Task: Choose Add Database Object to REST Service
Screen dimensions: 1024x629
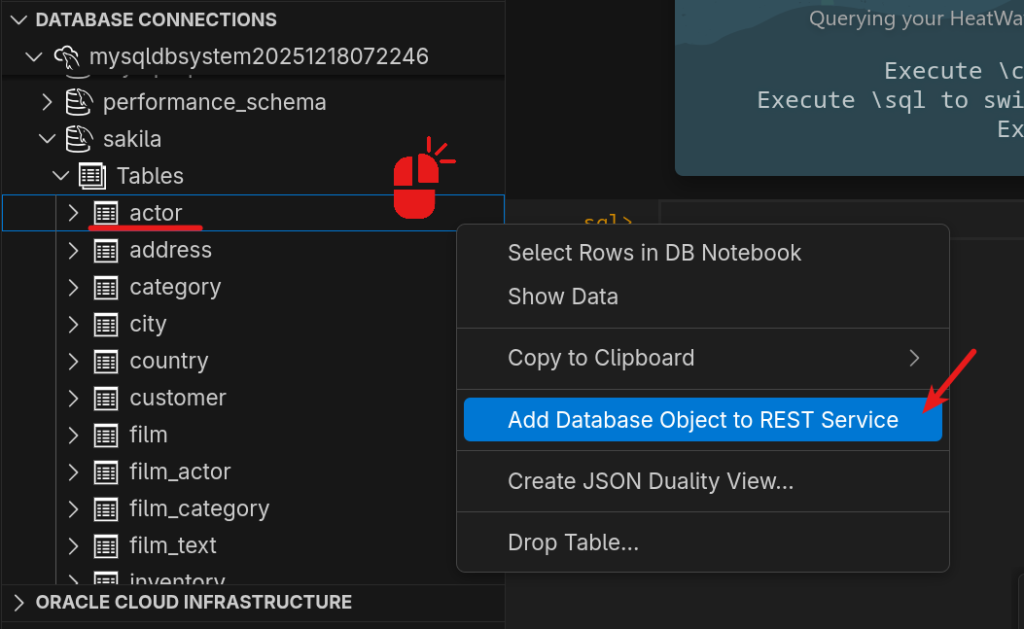Action: tap(702, 420)
